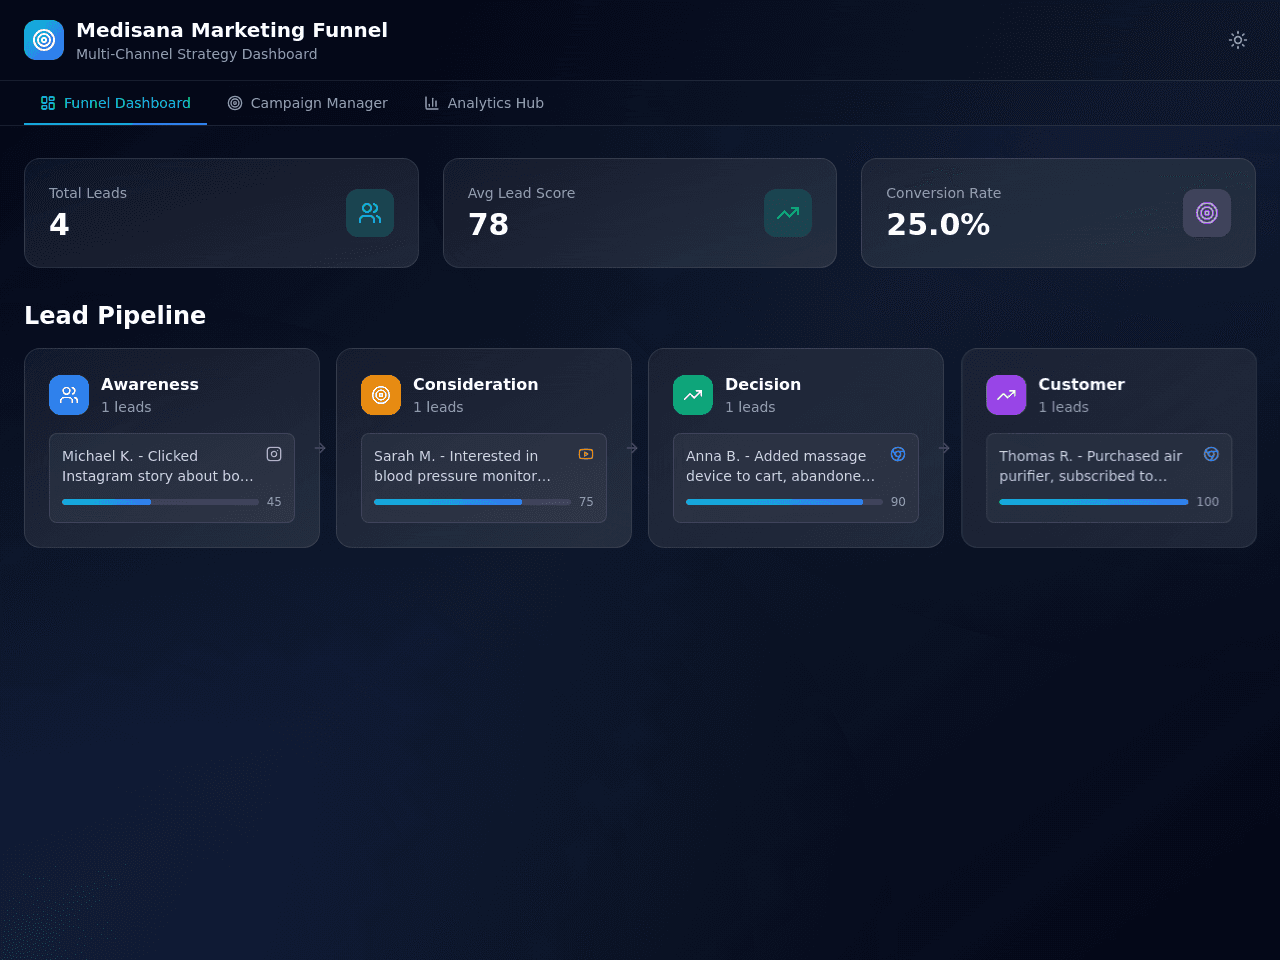Click the arrow between Awareness and Consideration
The image size is (1280, 960).
(x=320, y=448)
